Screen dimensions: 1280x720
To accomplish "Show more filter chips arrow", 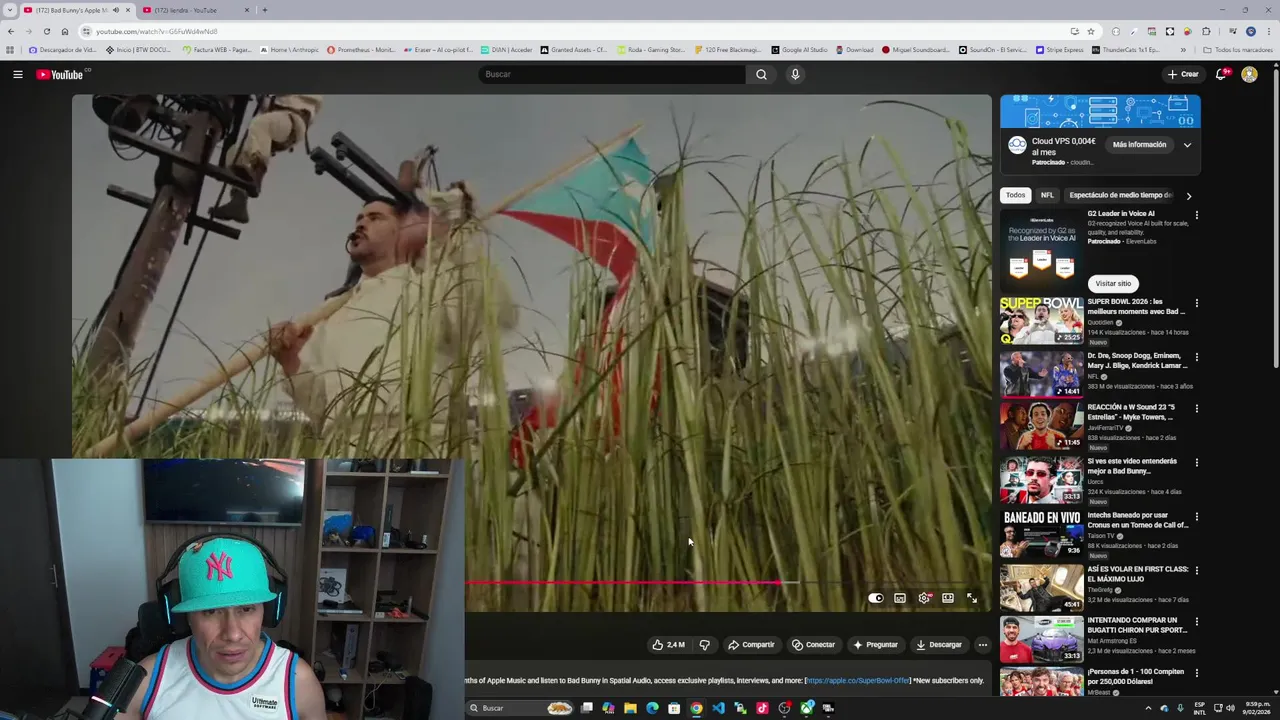I will pos(1188,196).
